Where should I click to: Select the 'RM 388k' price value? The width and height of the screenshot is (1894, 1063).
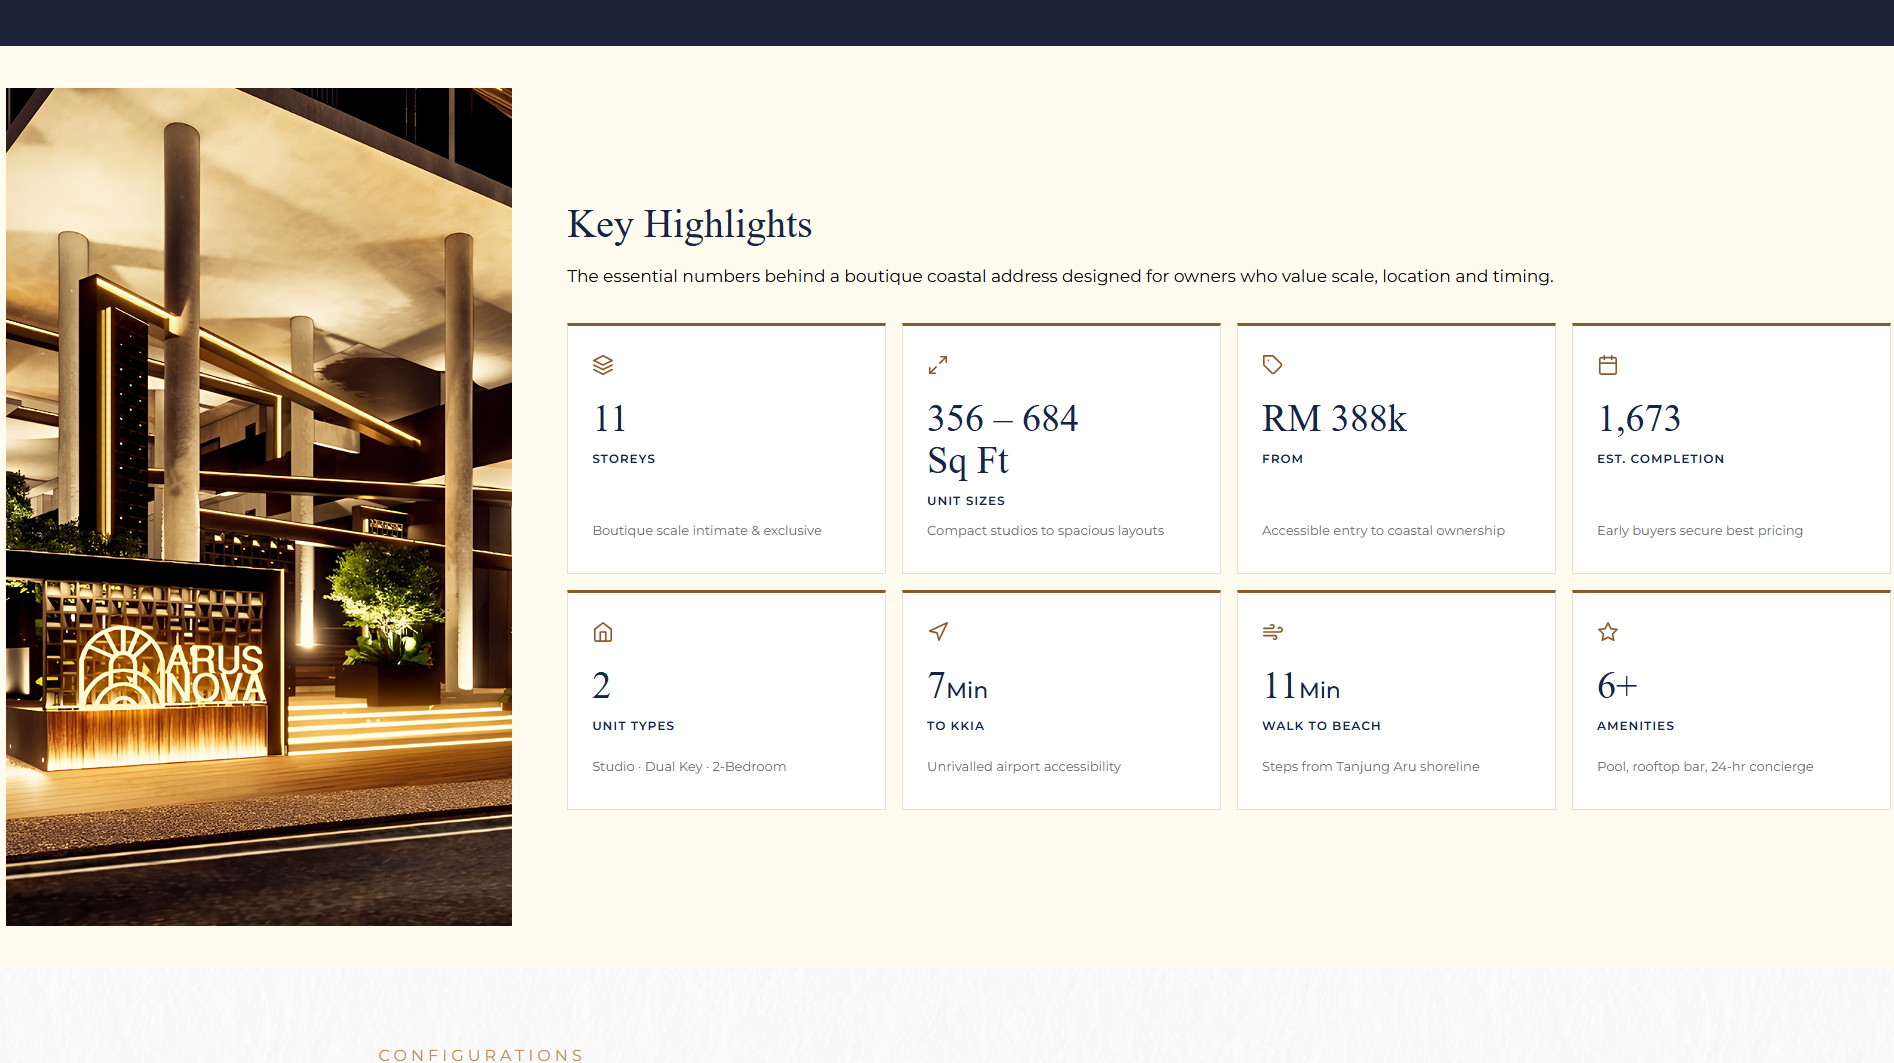click(1334, 418)
